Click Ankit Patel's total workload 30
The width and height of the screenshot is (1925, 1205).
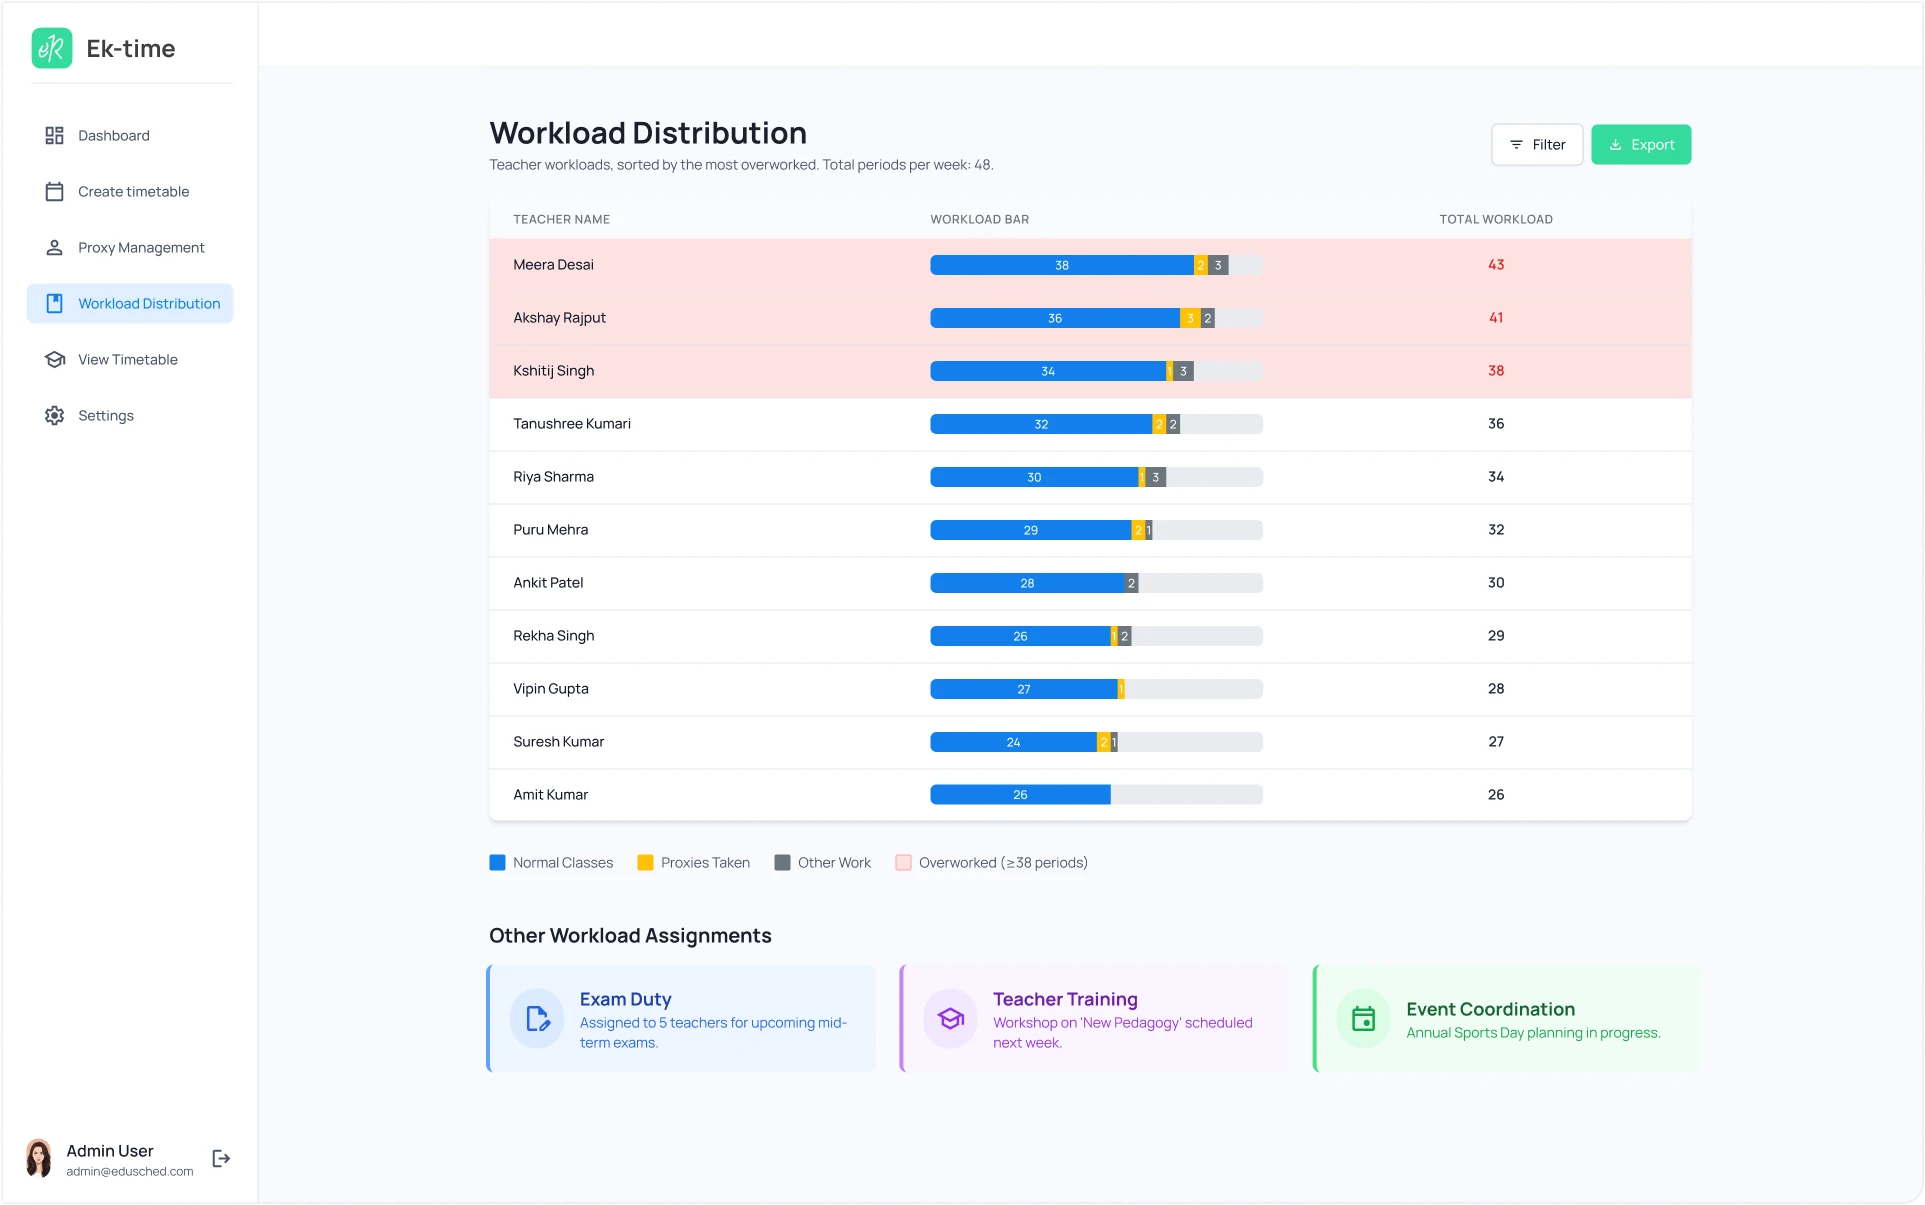1496,583
